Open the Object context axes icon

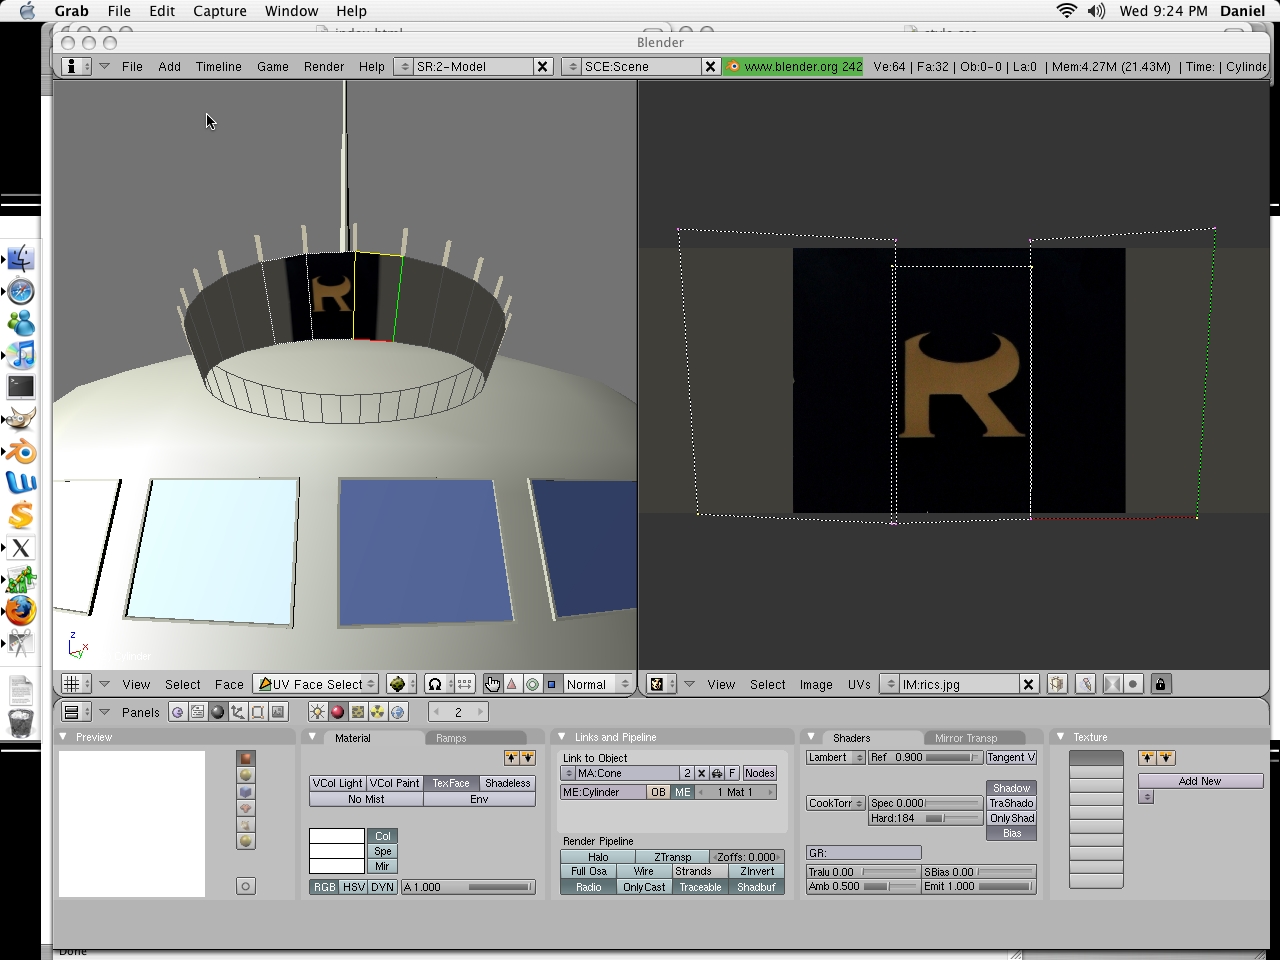[x=238, y=712]
